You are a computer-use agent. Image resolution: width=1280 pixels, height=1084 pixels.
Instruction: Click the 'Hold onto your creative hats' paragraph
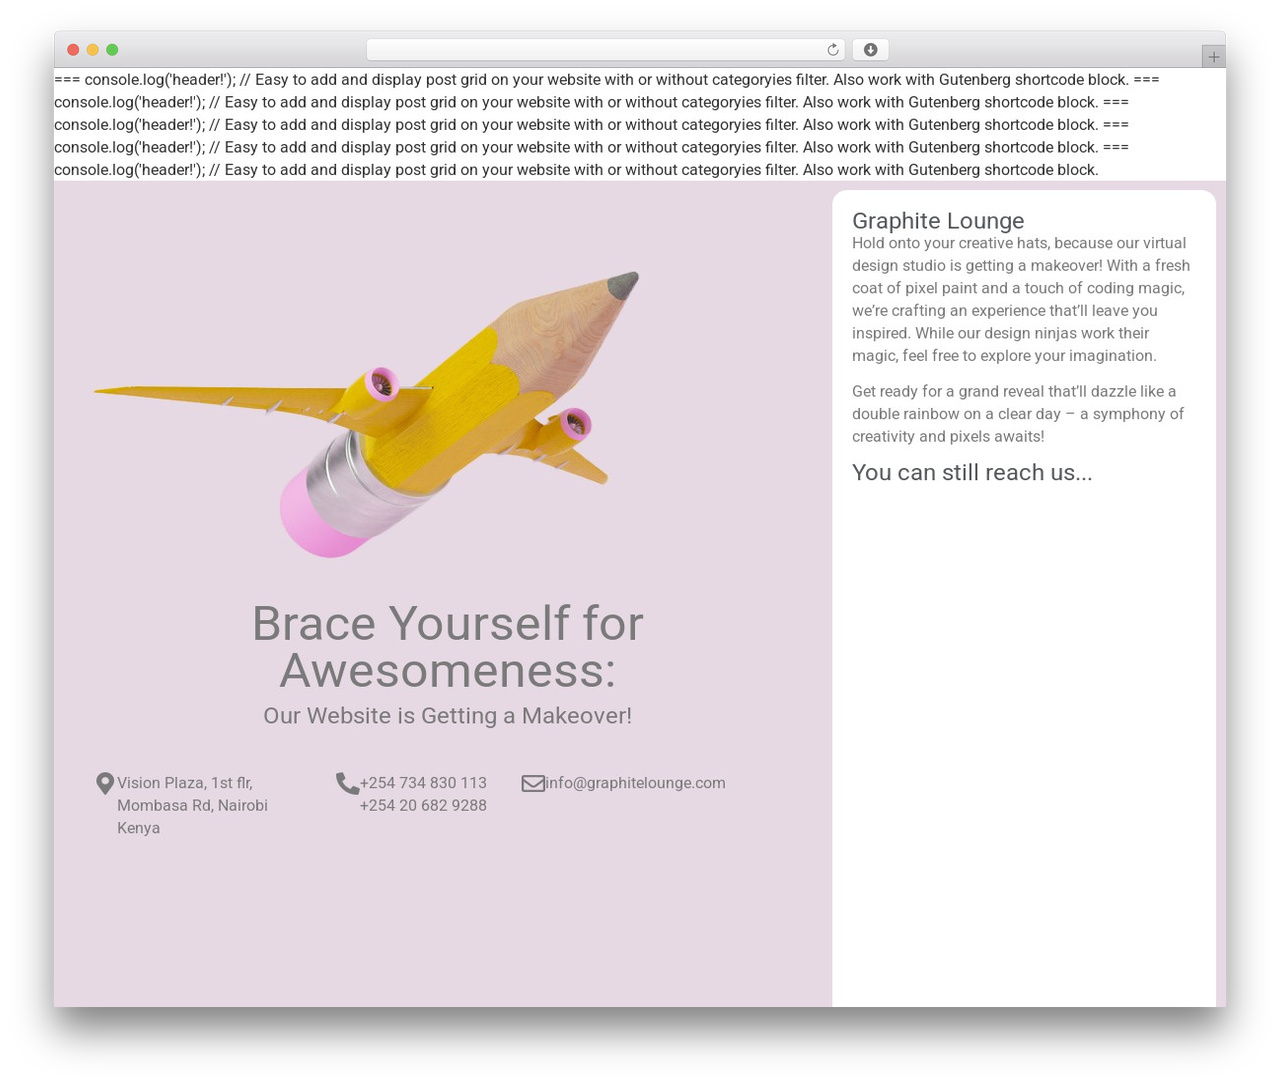coord(1021,299)
